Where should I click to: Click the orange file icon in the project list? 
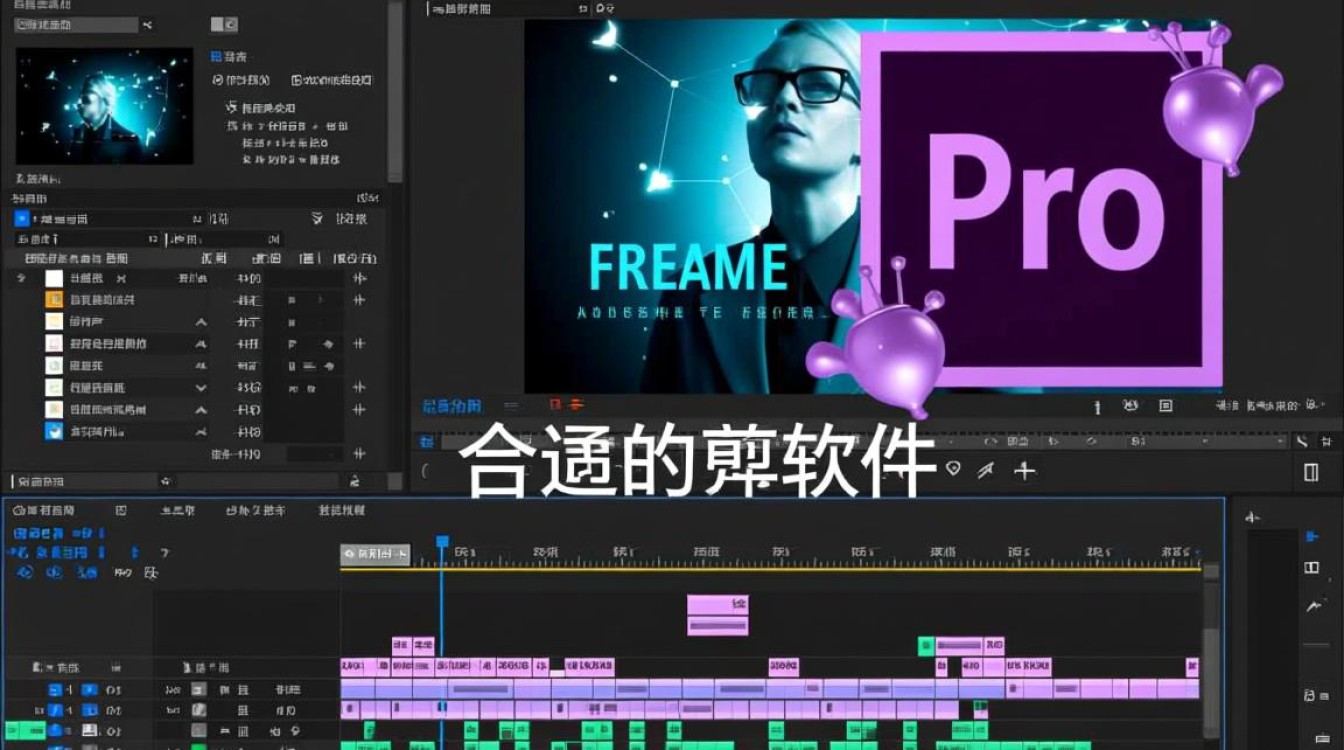(54, 300)
